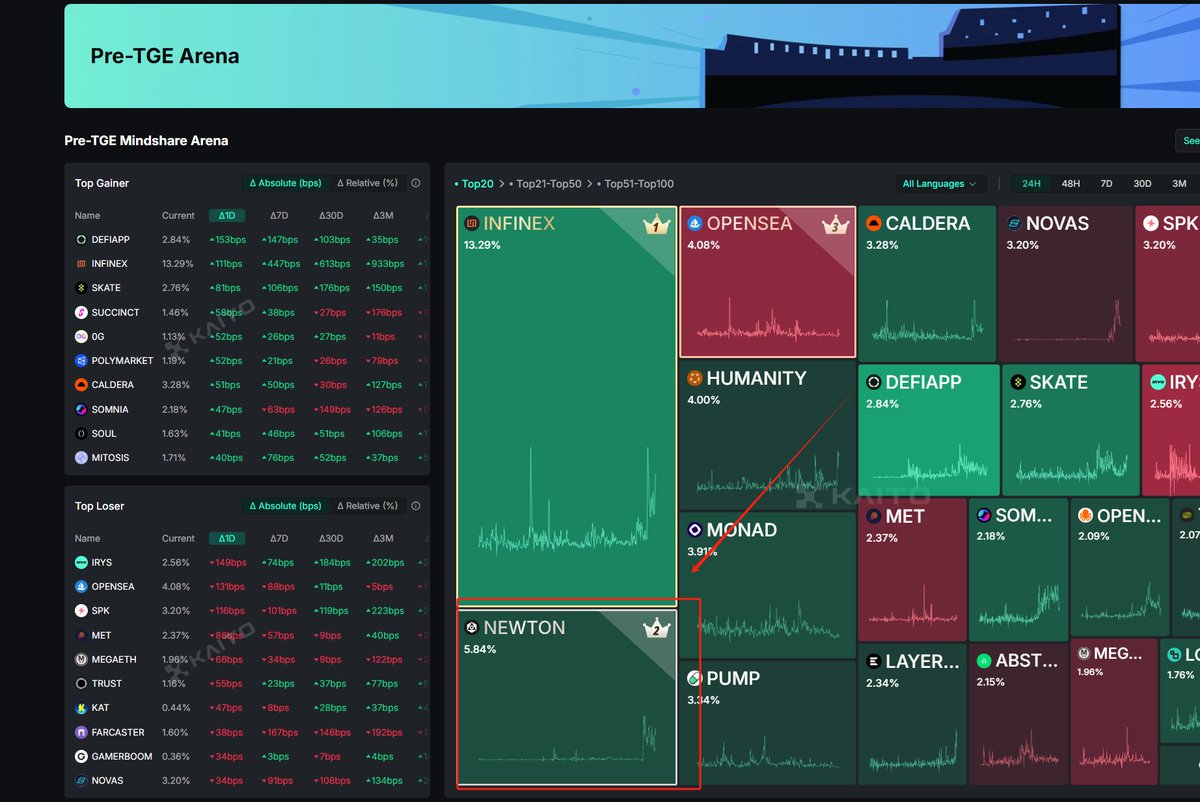Click the DEFIAPP logo in Top Gainer list
The height and width of the screenshot is (802, 1200).
coord(81,240)
